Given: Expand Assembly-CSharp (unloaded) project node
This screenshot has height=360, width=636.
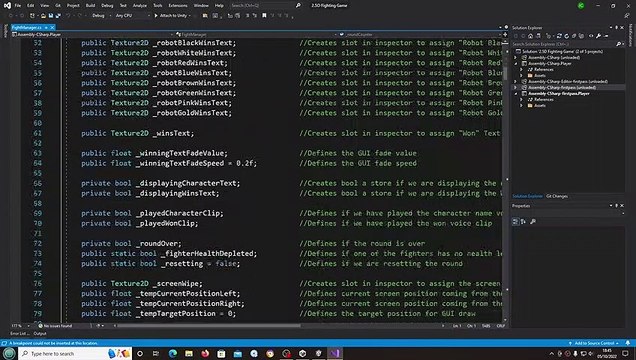Looking at the screenshot, I should click(x=516, y=58).
